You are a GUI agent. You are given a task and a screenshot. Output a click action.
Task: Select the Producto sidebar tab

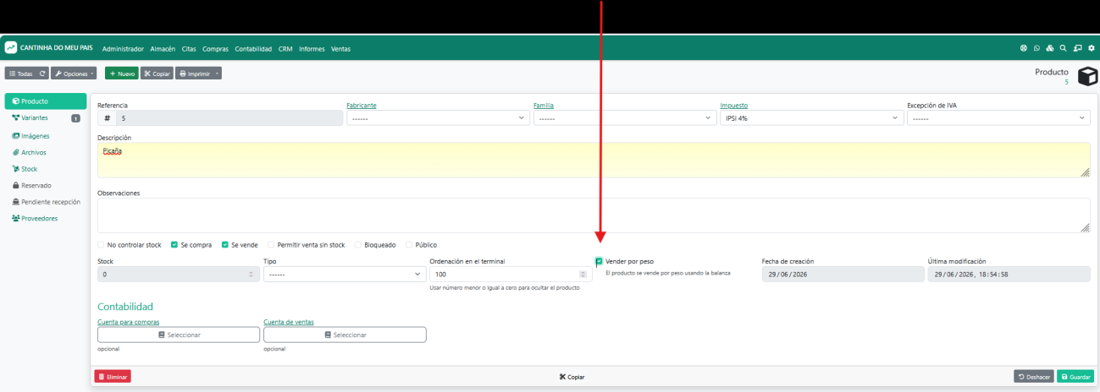46,101
